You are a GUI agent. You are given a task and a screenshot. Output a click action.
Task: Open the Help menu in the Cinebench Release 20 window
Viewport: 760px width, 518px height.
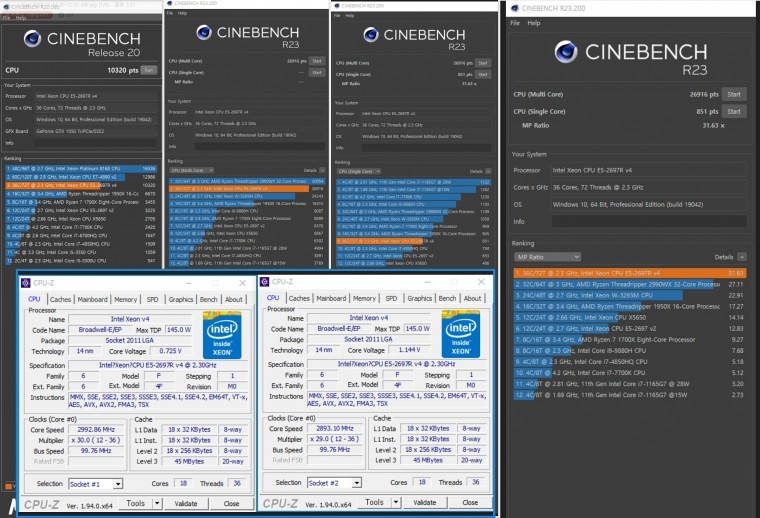coord(21,18)
